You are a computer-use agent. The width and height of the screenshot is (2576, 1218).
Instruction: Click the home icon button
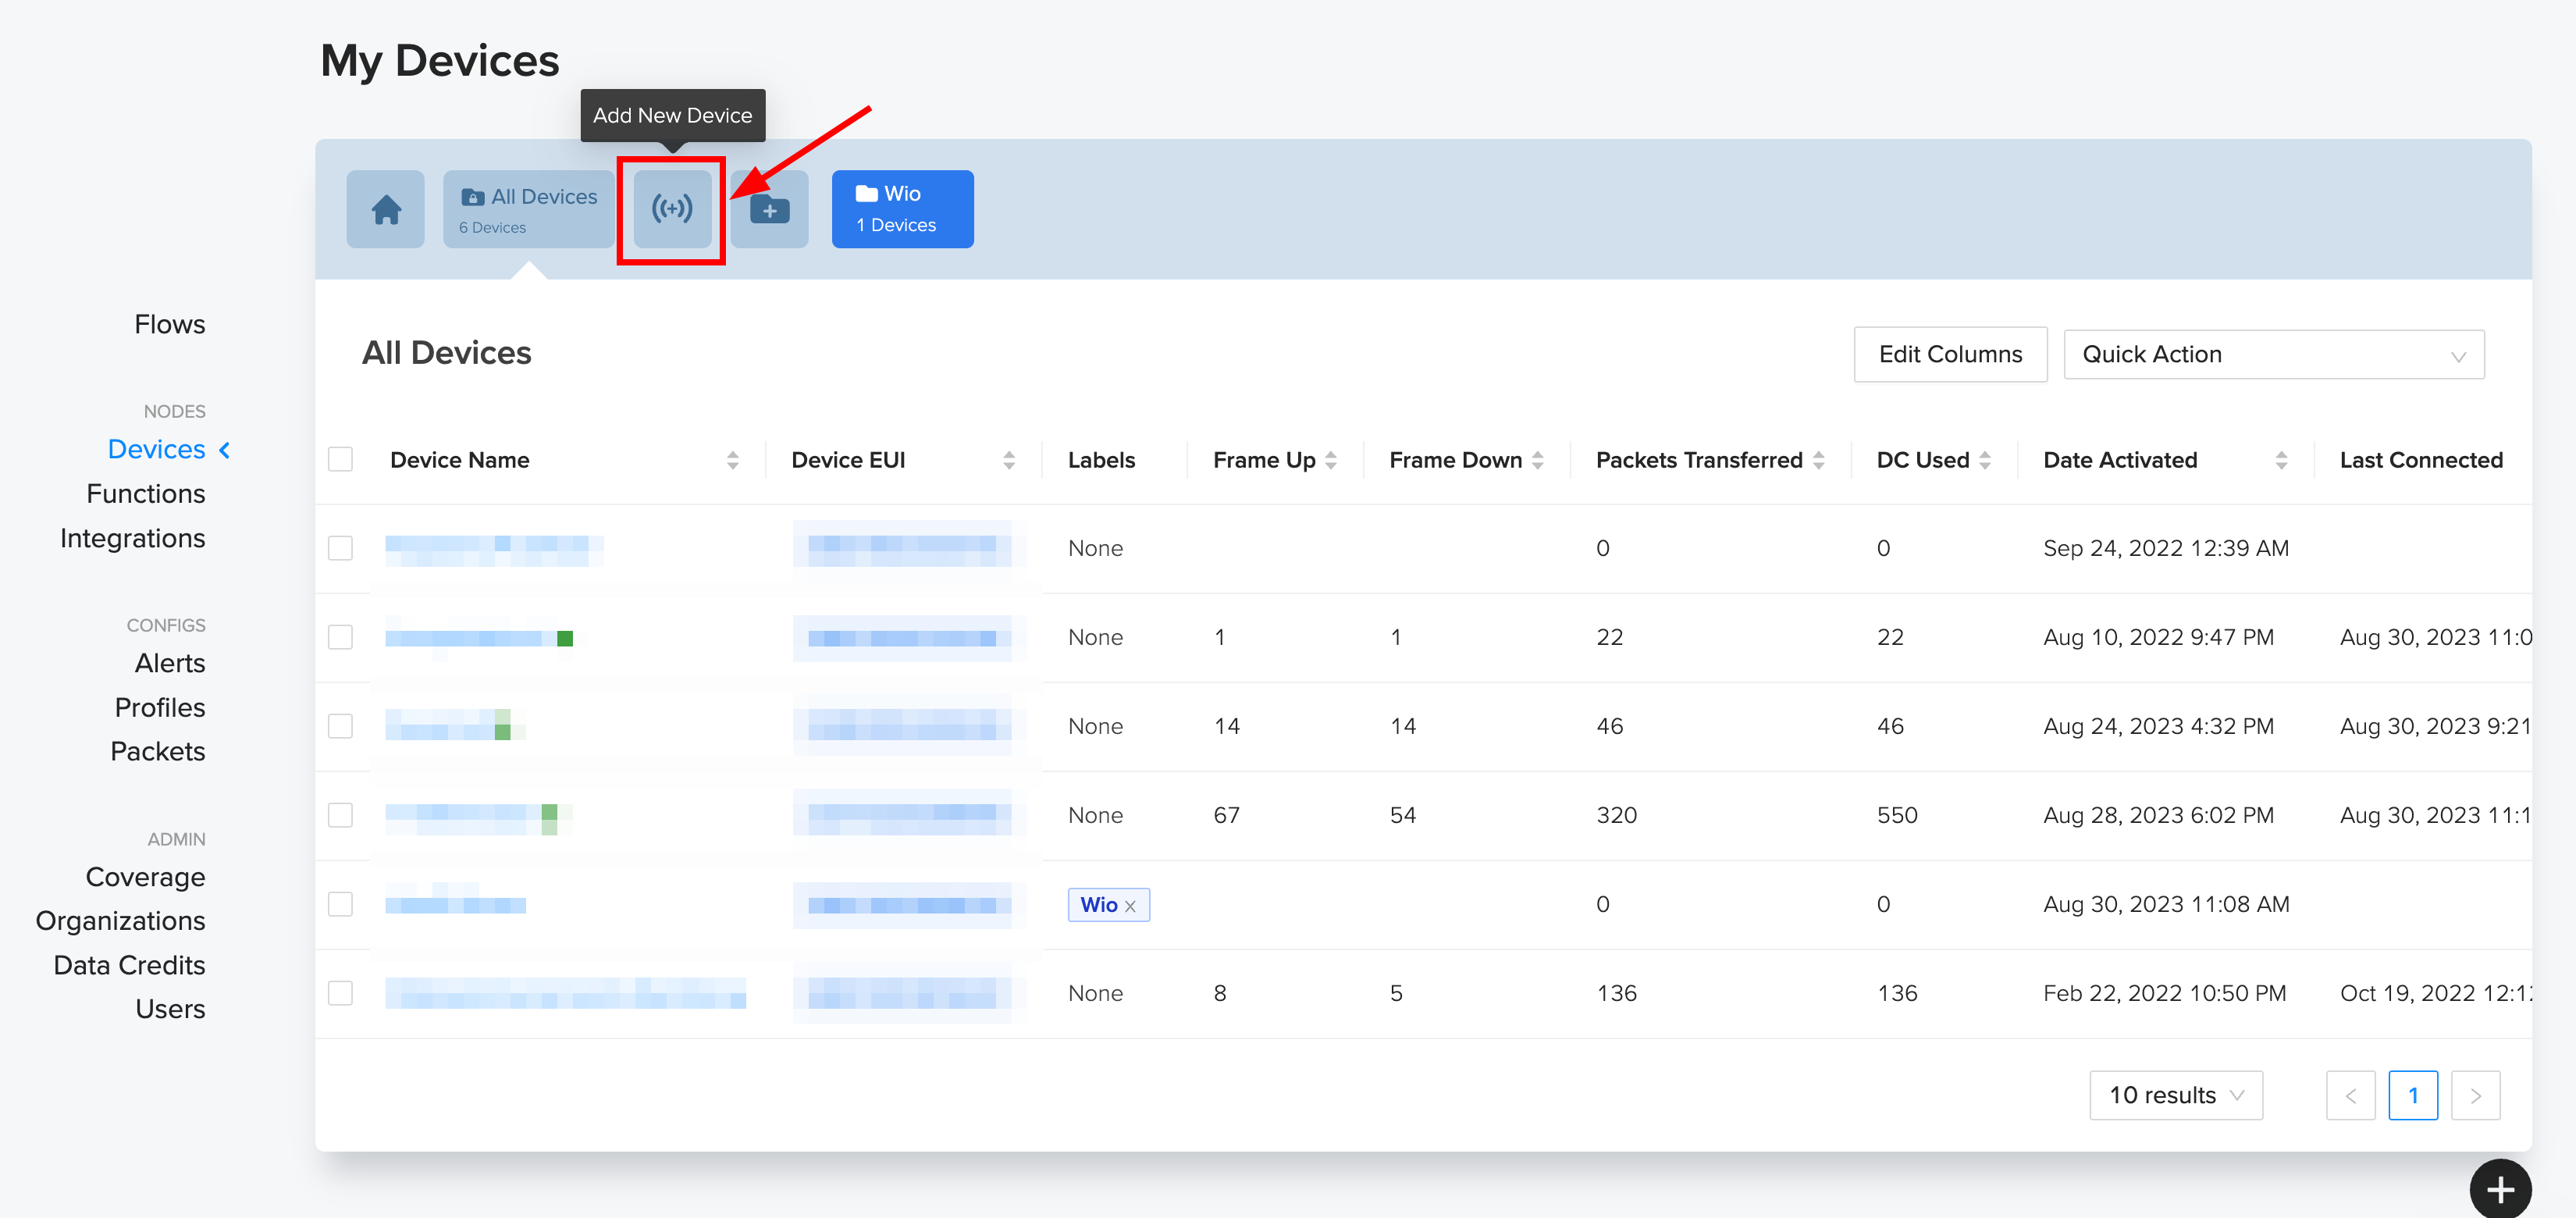coord(386,209)
